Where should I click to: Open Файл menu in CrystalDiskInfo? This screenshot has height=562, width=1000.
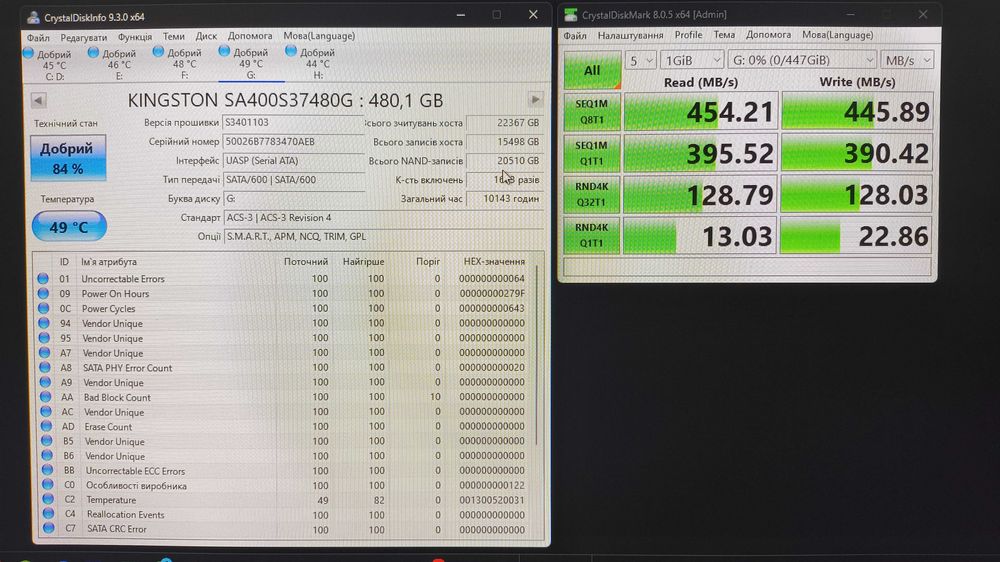click(38, 38)
